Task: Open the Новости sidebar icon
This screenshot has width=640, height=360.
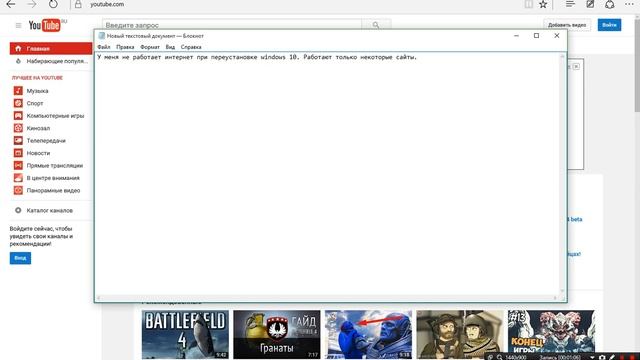Action: pyautogui.click(x=18, y=153)
